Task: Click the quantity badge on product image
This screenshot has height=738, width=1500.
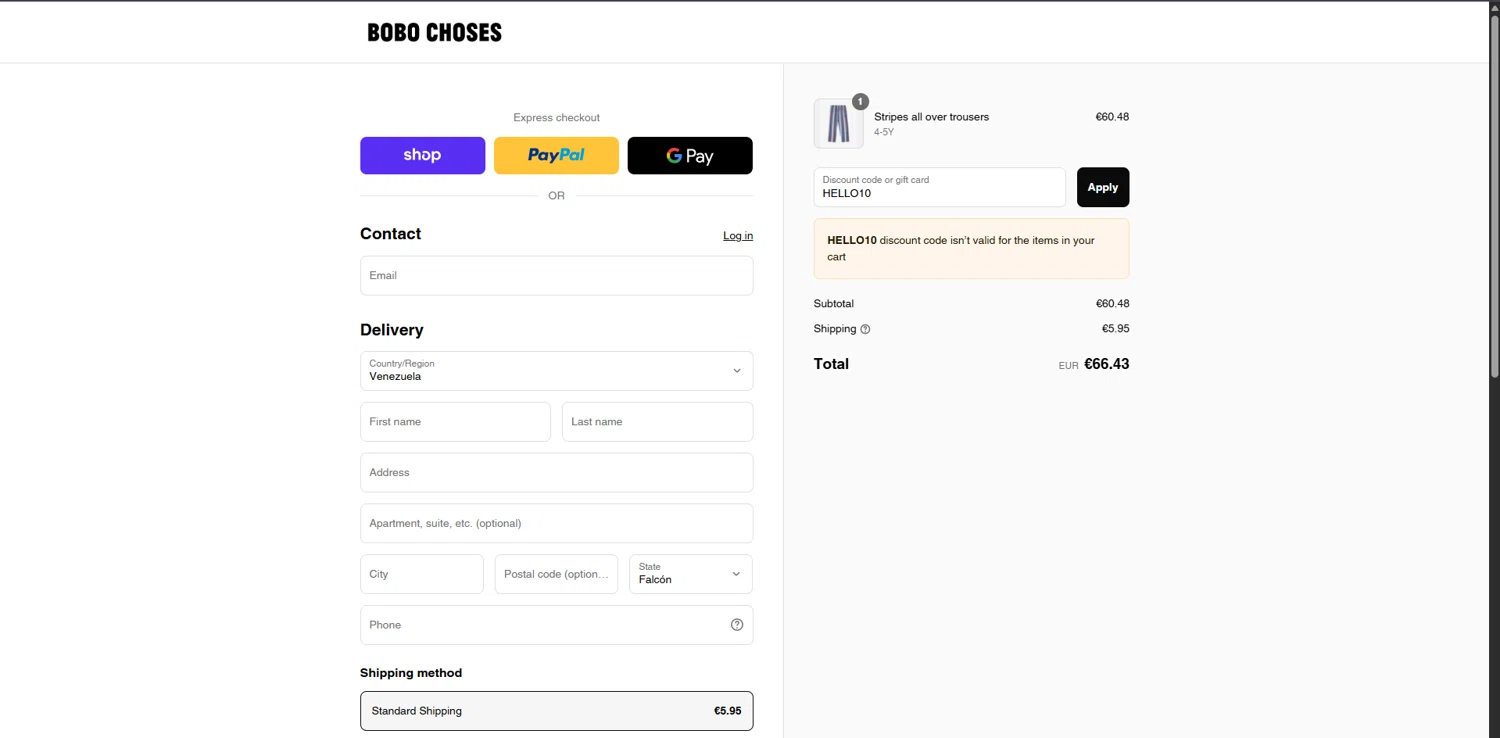Action: [860, 101]
